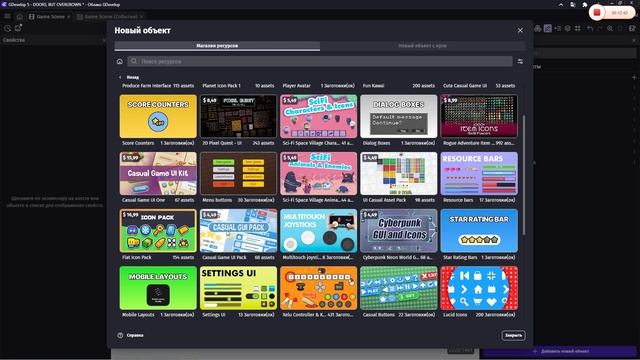Open the Resource Bars pack
This screenshot has width=640, height=360.
click(479, 173)
